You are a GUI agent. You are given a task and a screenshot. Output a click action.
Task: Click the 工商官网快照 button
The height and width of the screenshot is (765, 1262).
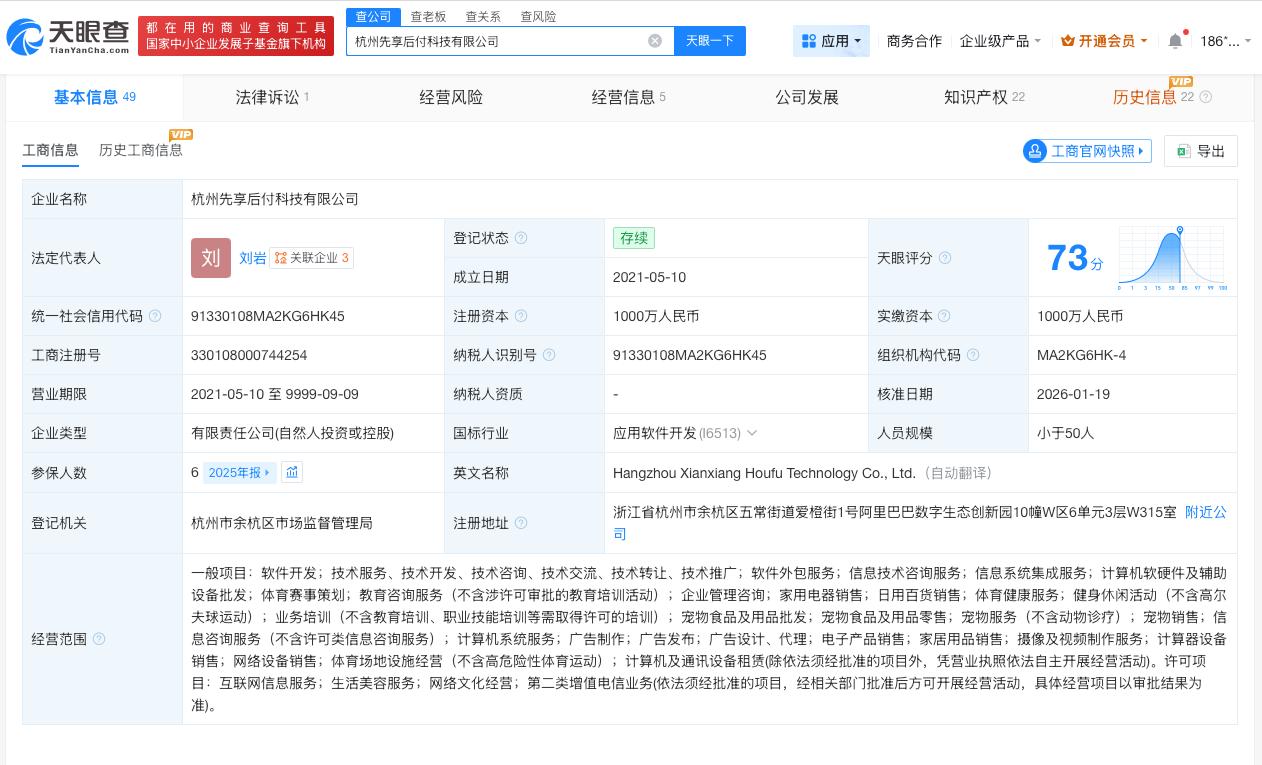tap(1087, 151)
